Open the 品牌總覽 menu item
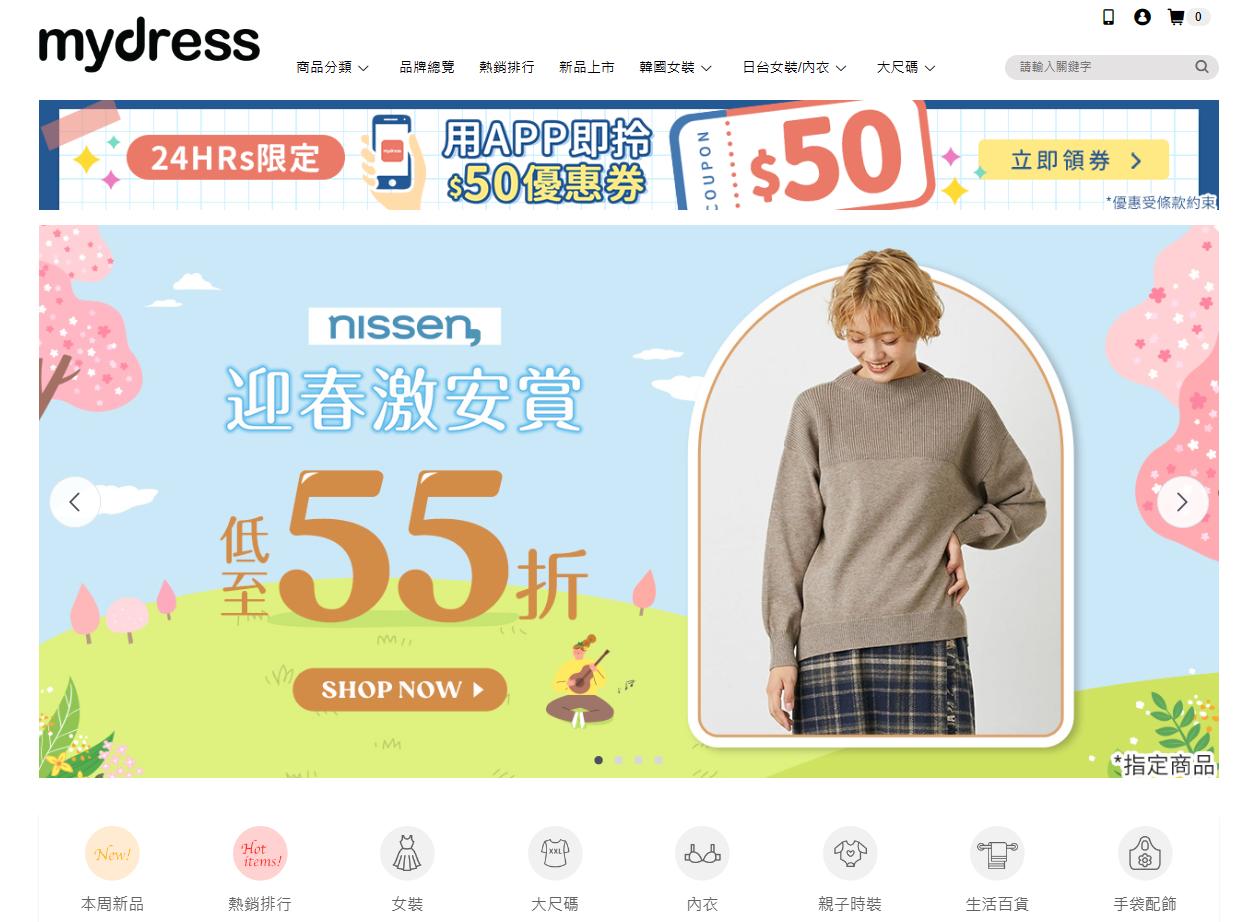Image resolution: width=1254 pixels, height=922 pixels. click(427, 68)
